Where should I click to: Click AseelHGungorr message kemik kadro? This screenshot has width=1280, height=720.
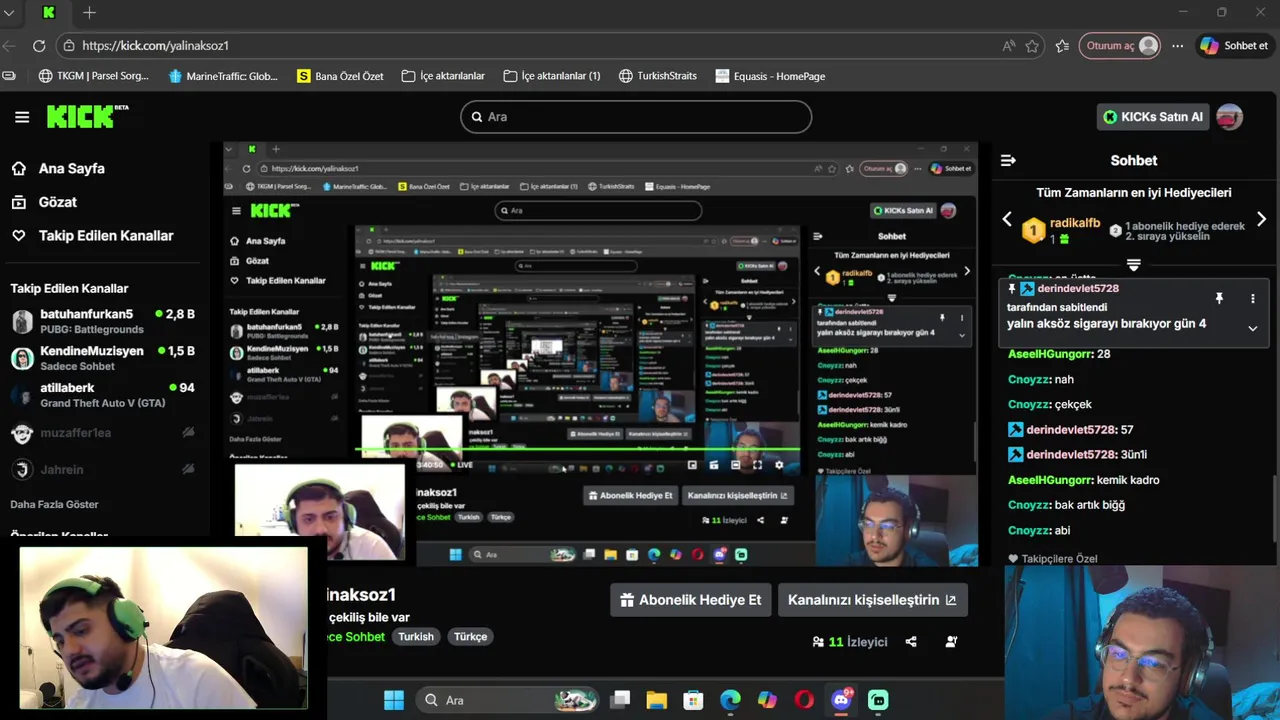tap(1084, 480)
